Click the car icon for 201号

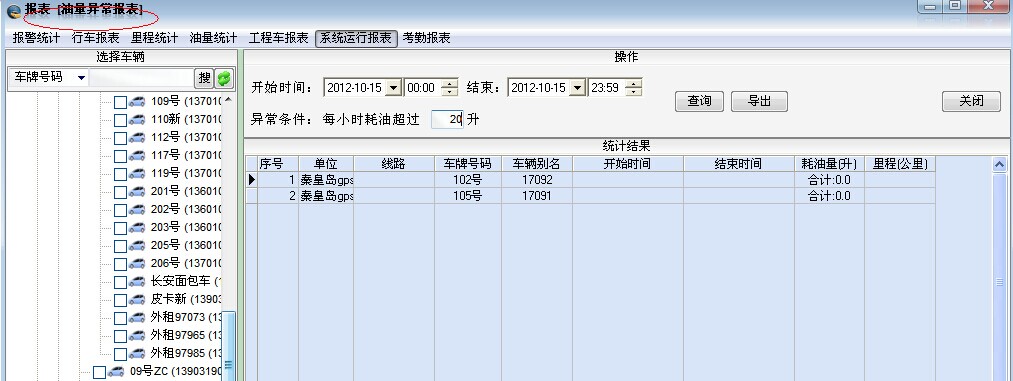click(137, 192)
